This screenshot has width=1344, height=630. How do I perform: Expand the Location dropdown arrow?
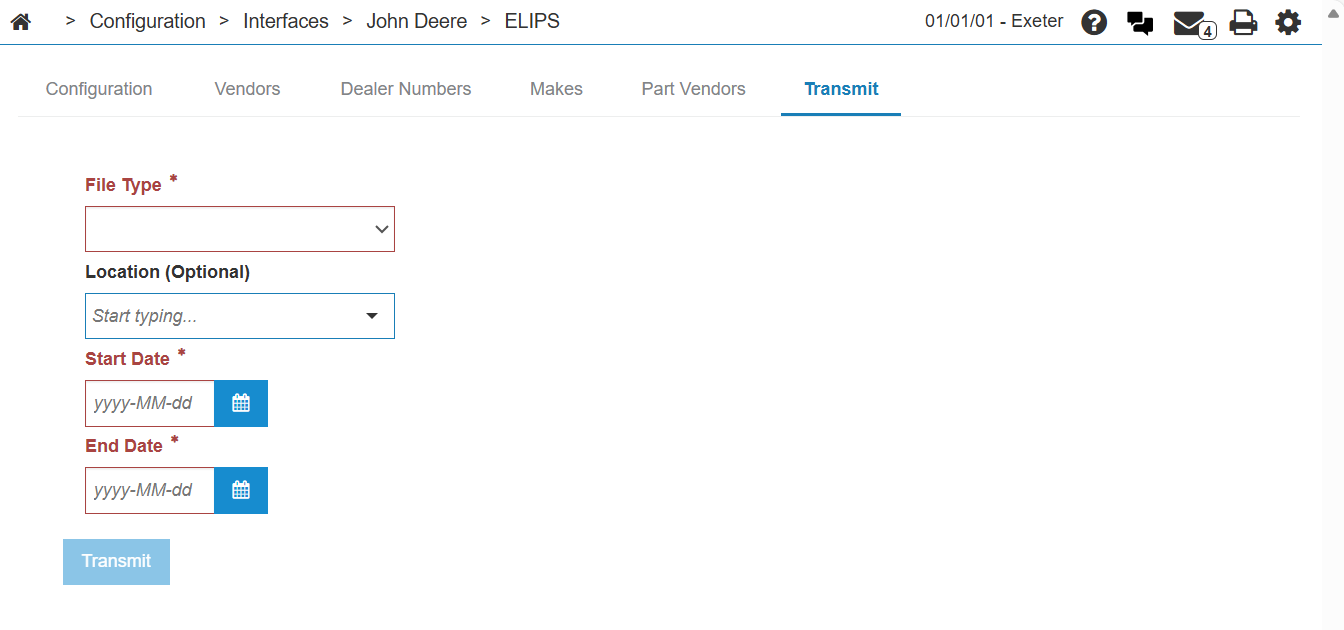click(x=372, y=316)
